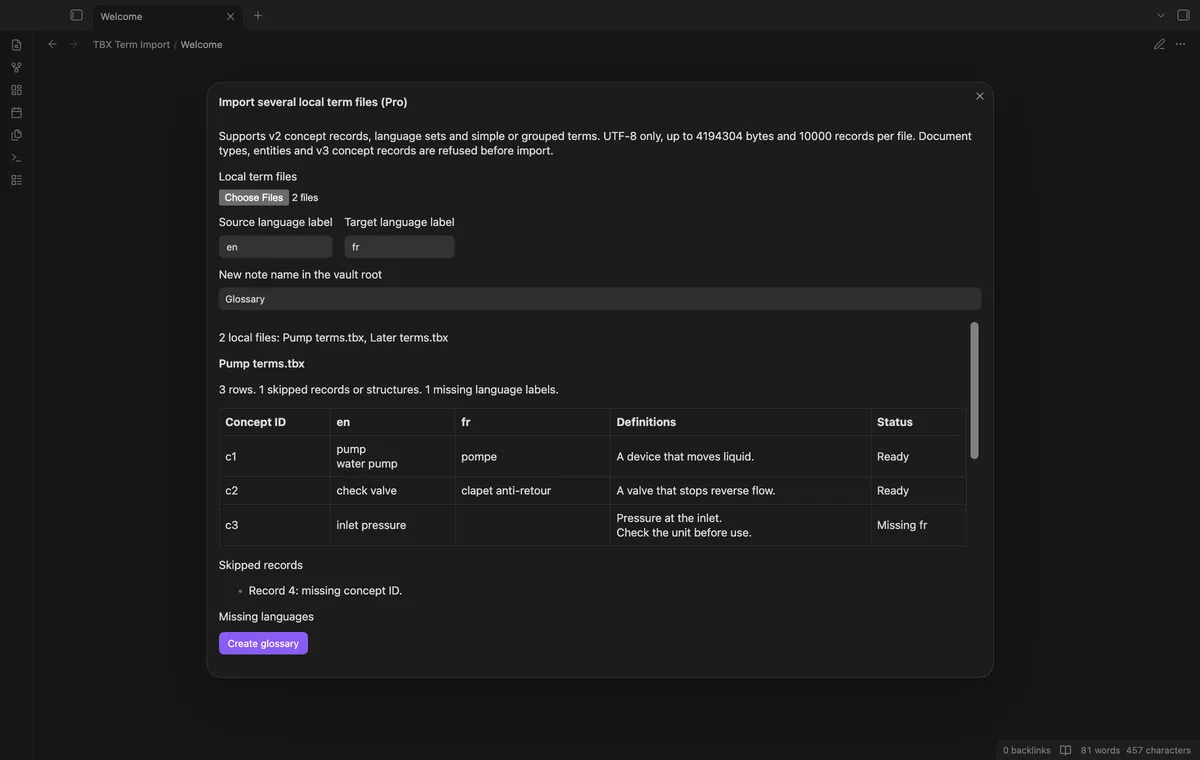The height and width of the screenshot is (760, 1200).
Task: Click the insert template icon in ribbon
Action: pos(16,135)
